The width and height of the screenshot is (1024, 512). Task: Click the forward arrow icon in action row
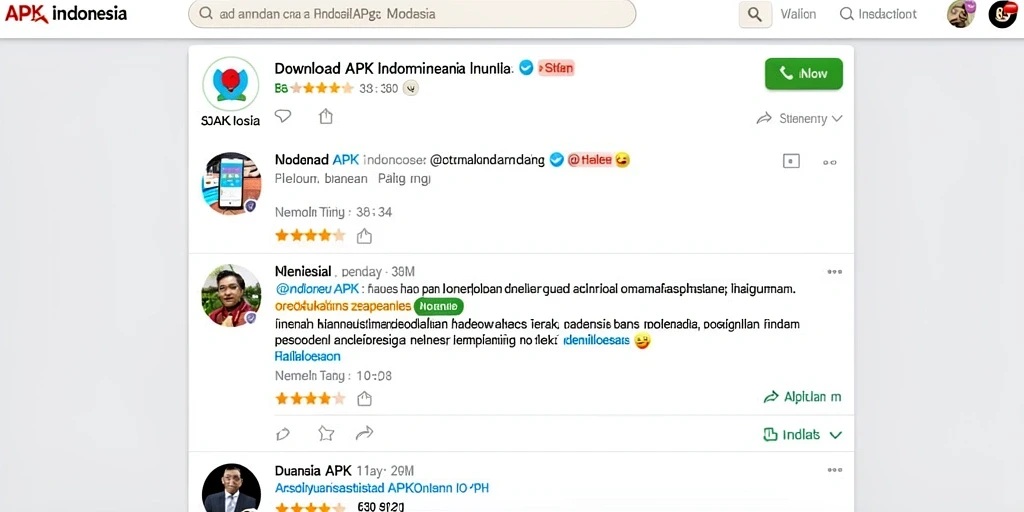364,433
